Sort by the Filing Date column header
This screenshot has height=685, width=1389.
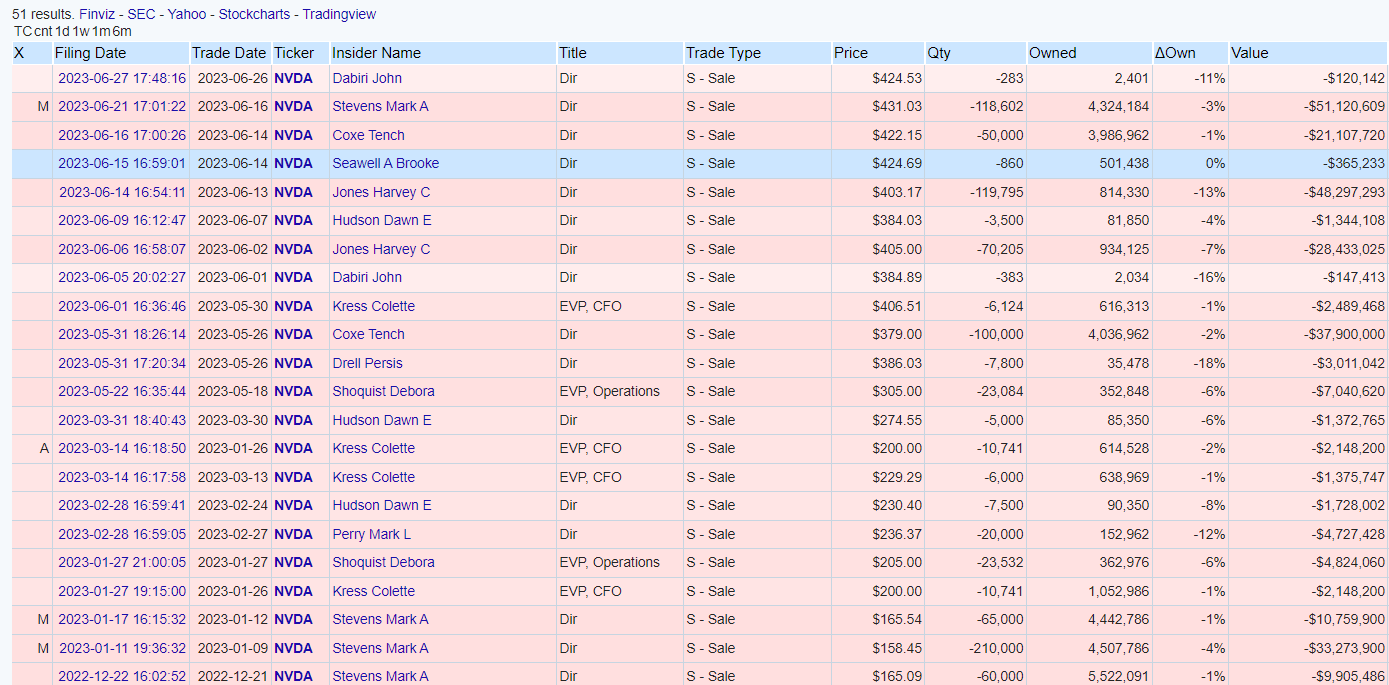[x=91, y=53]
